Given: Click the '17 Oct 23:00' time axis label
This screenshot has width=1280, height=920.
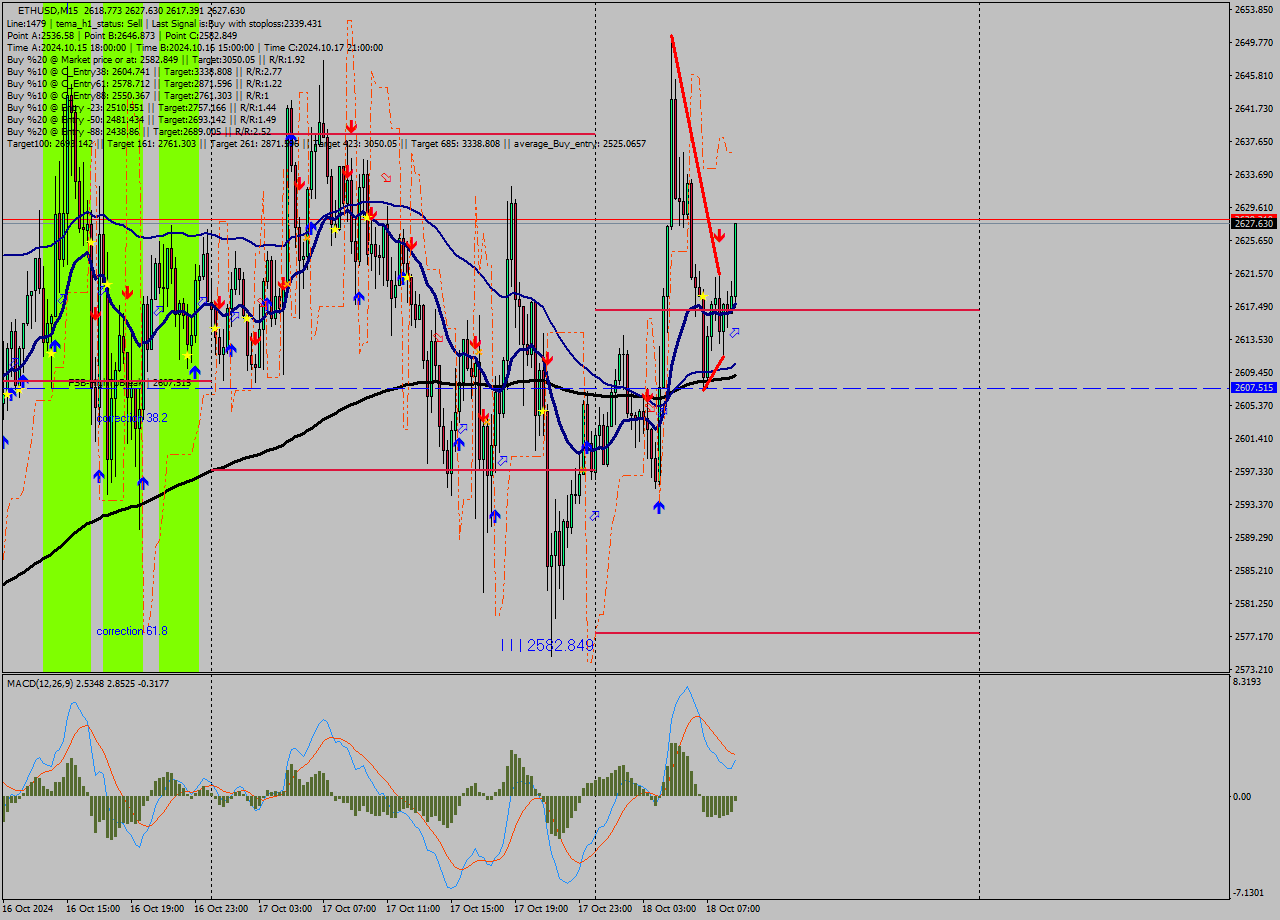Looking at the screenshot, I should click(x=605, y=909).
